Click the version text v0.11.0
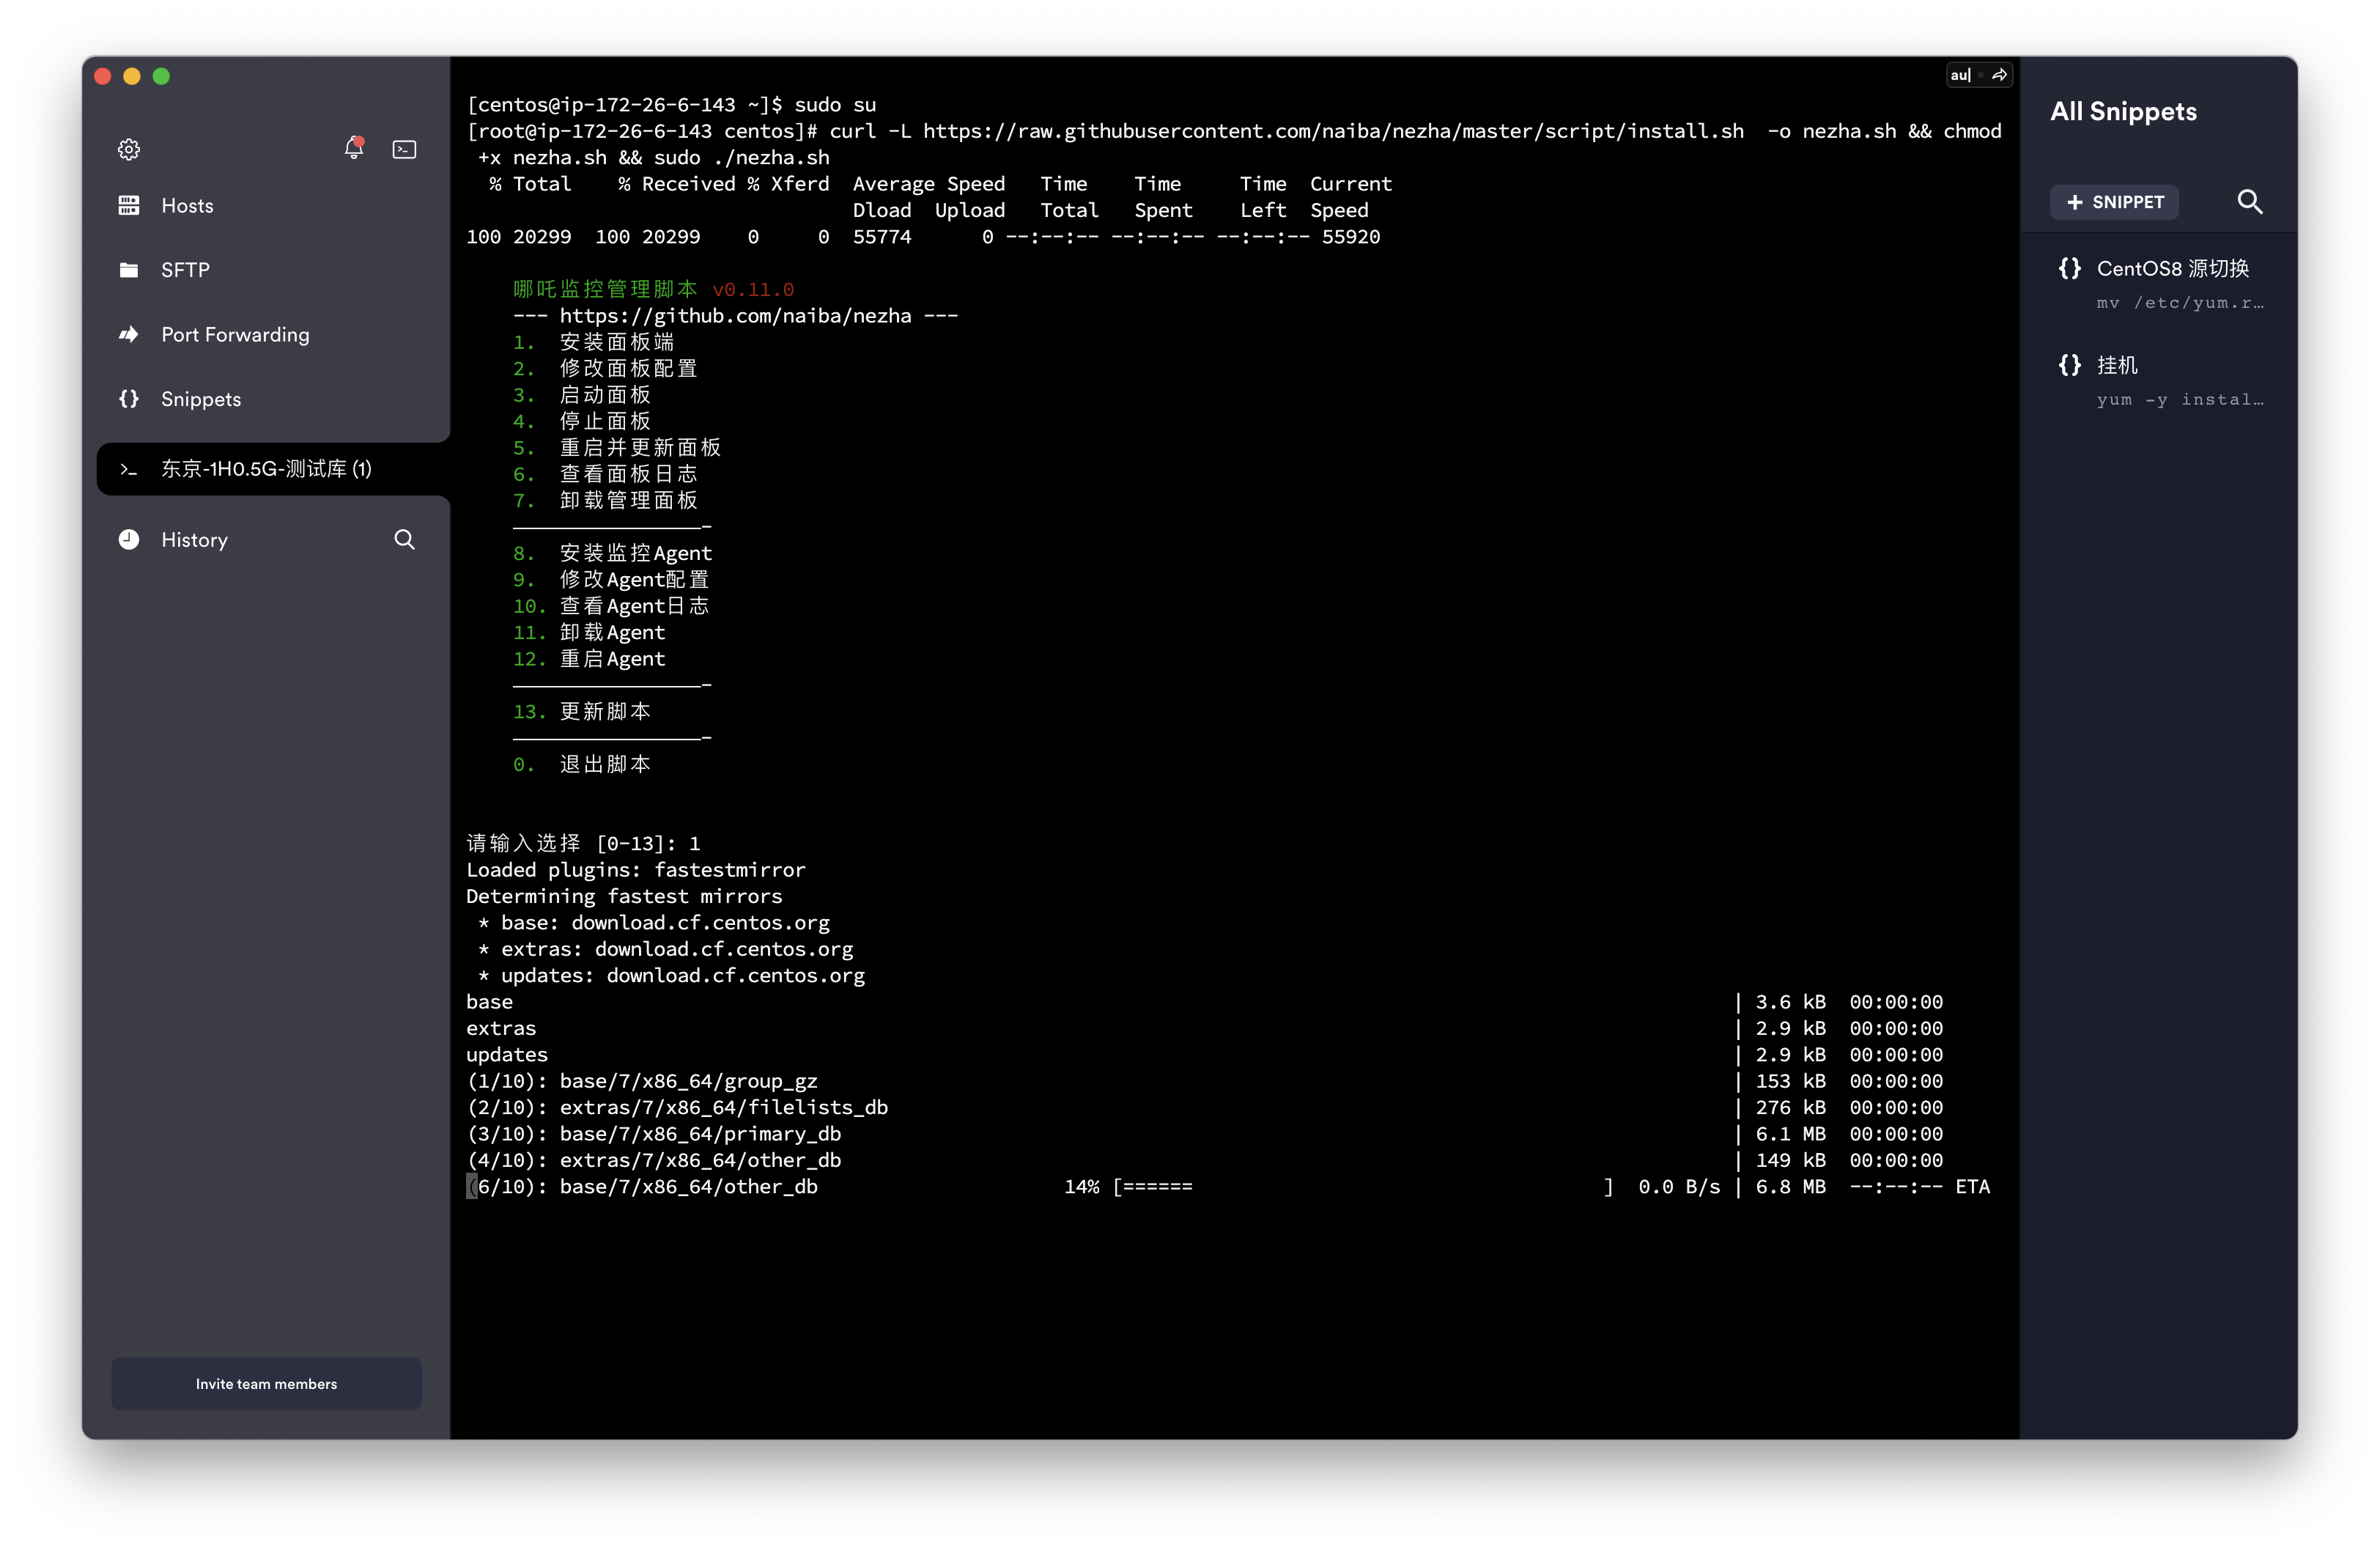The image size is (2380, 1548). click(x=753, y=290)
